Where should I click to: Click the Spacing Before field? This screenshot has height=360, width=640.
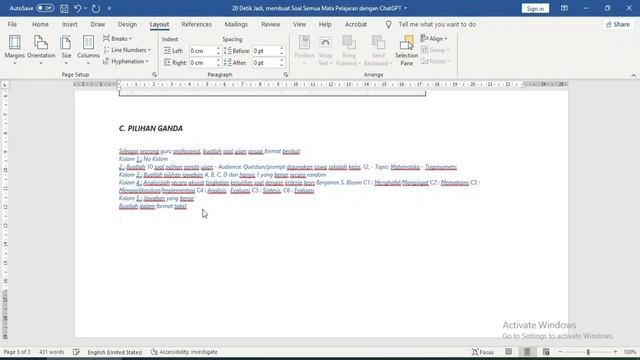click(265, 51)
